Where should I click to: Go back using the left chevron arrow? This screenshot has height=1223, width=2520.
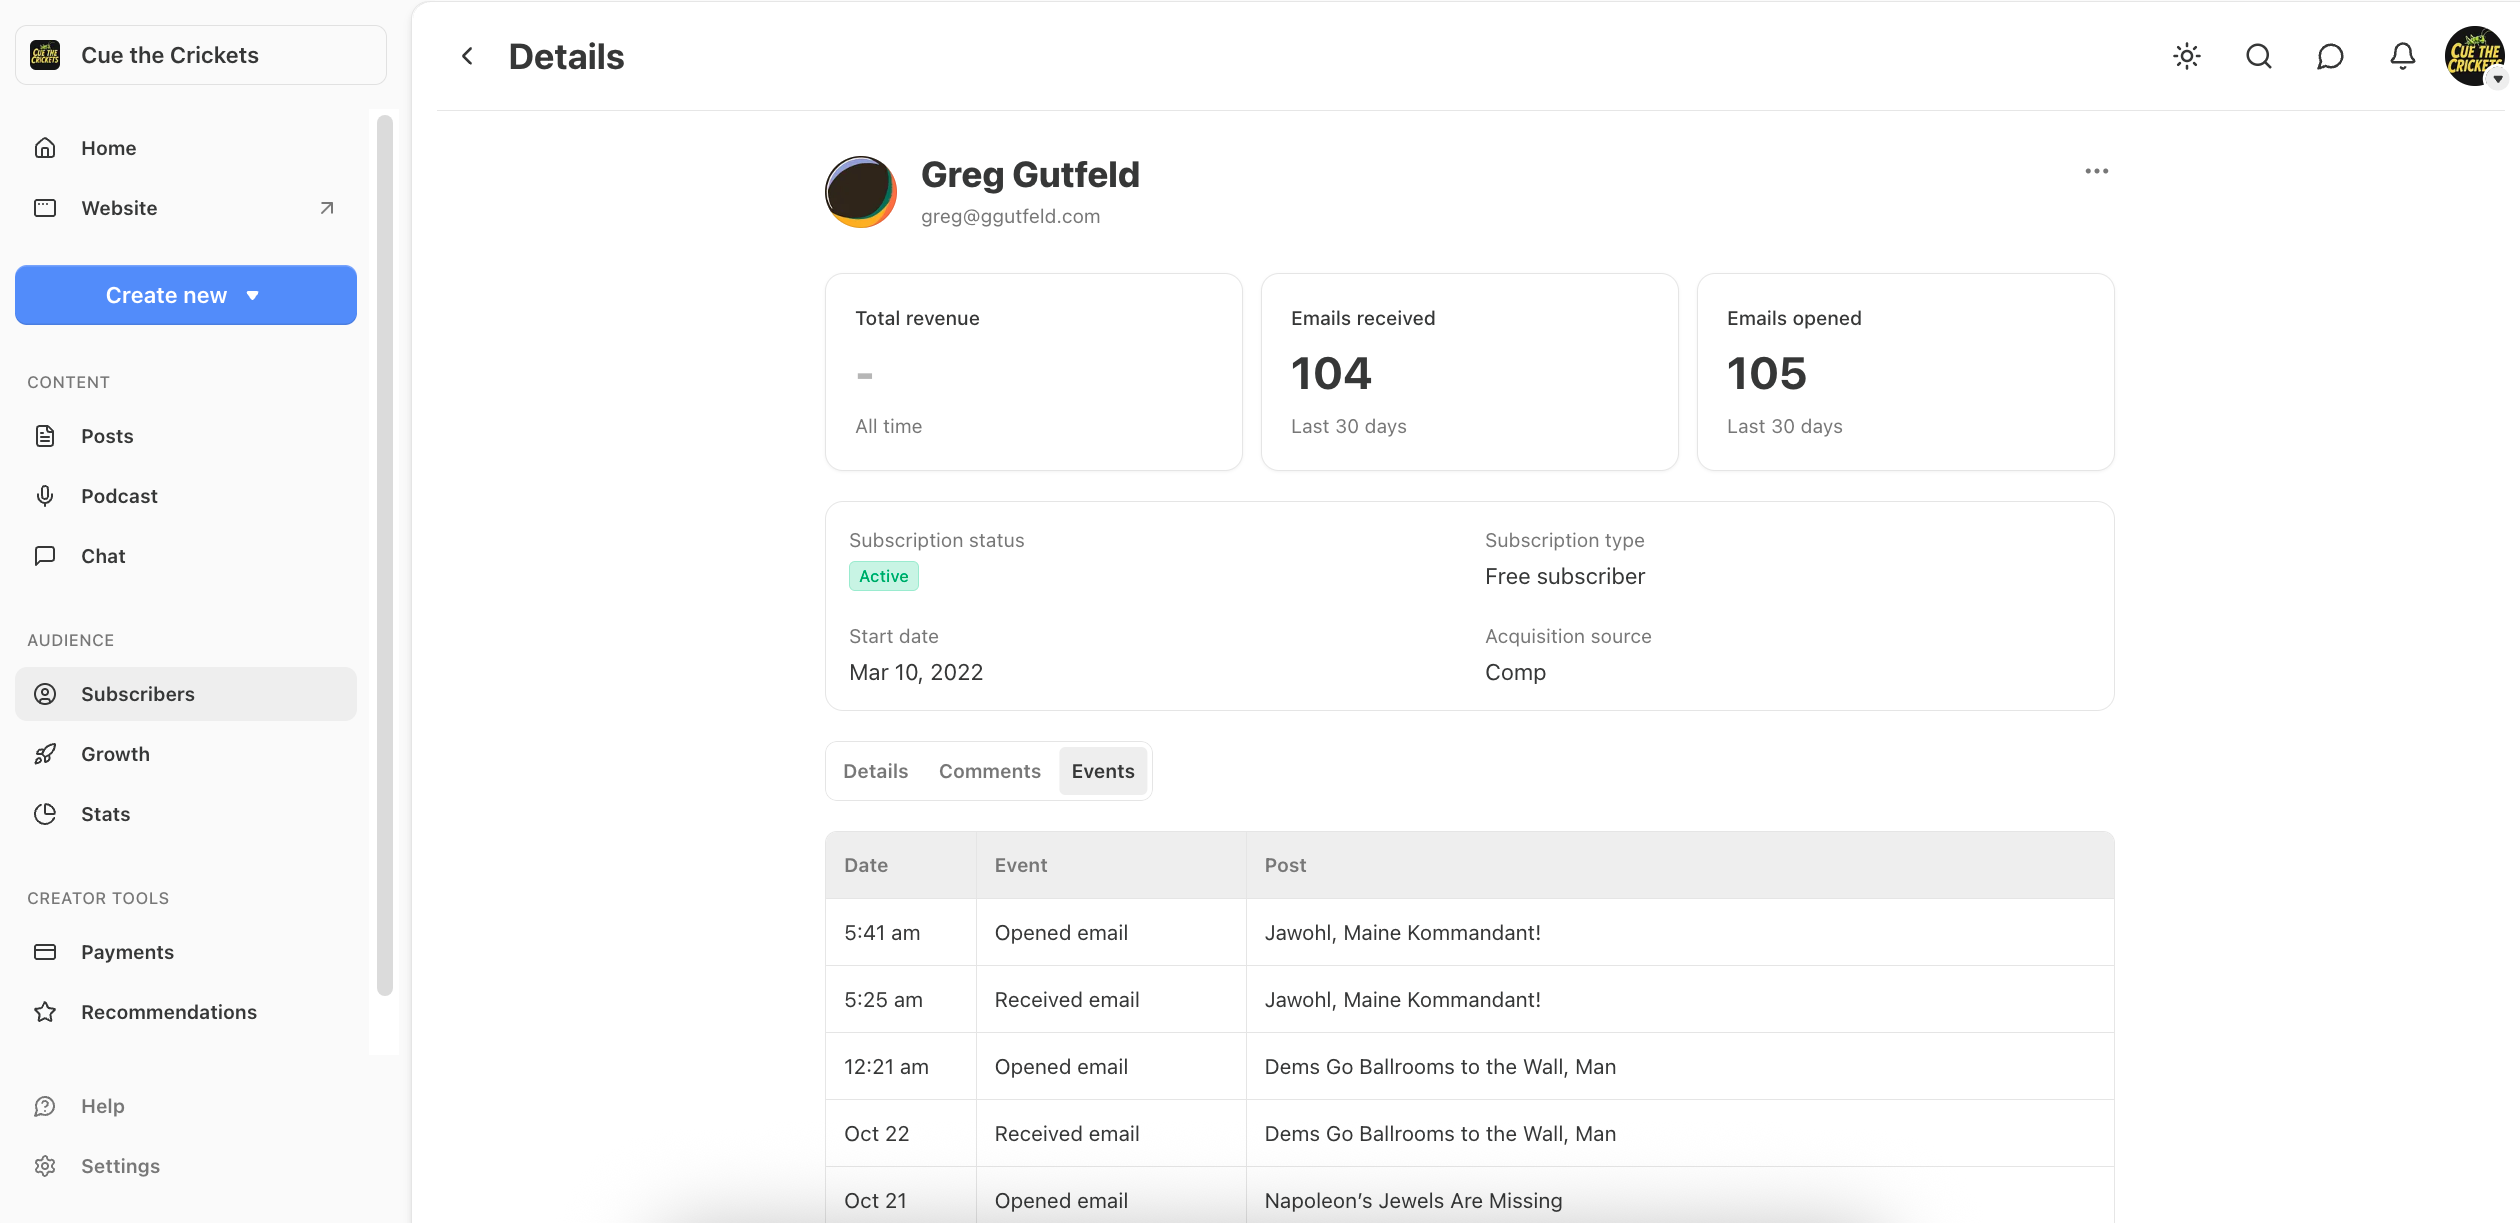(x=467, y=56)
